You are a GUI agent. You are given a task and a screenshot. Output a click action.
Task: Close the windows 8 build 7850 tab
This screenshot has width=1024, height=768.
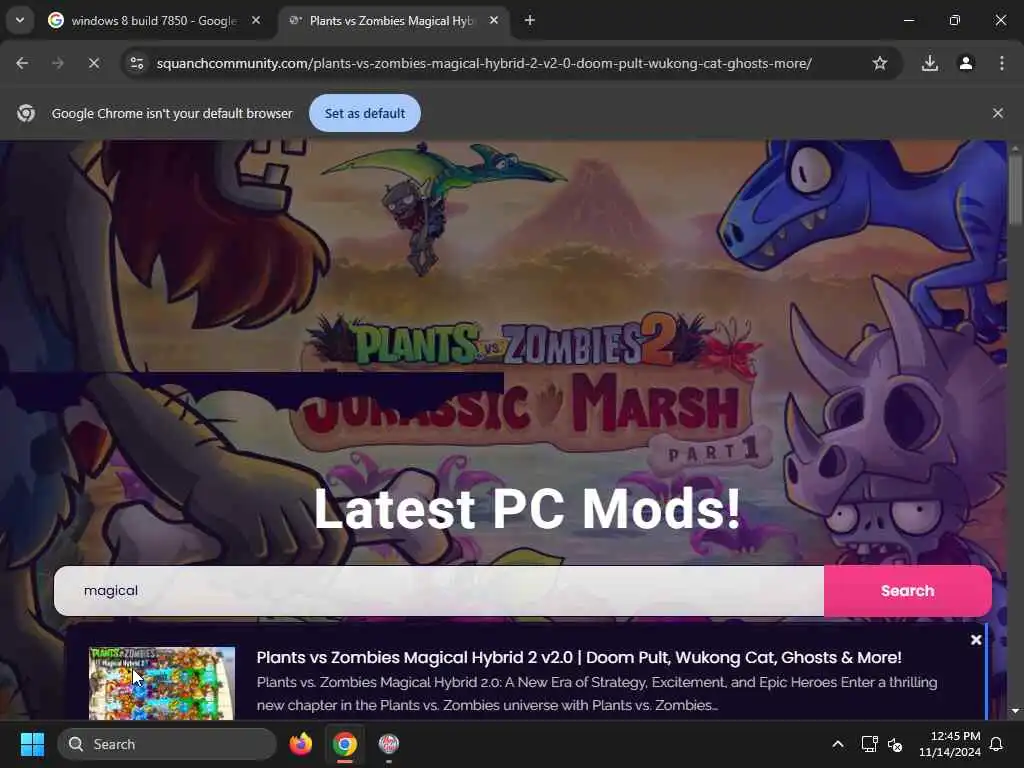pyautogui.click(x=256, y=21)
